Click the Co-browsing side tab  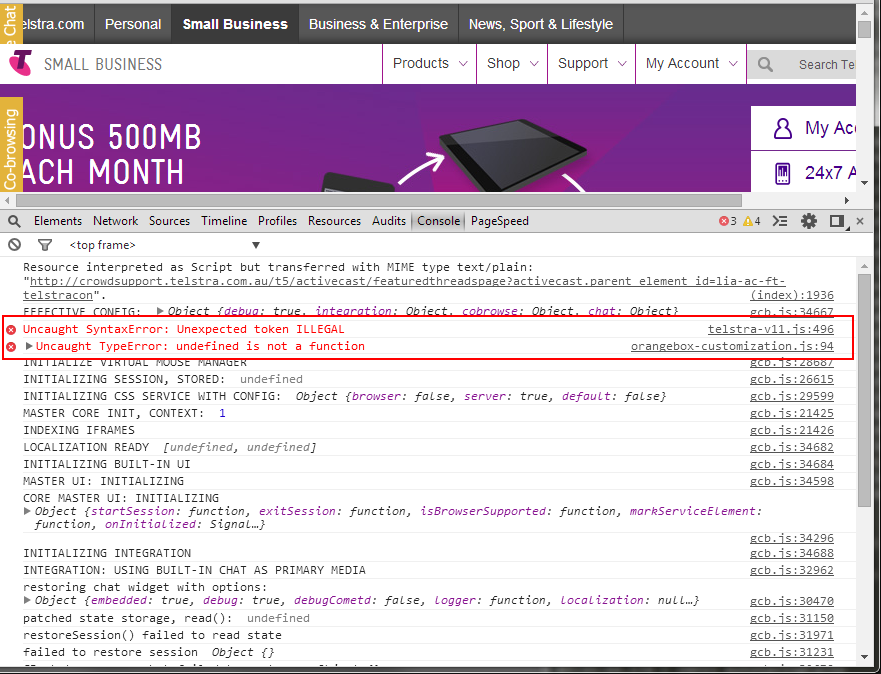[x=11, y=147]
